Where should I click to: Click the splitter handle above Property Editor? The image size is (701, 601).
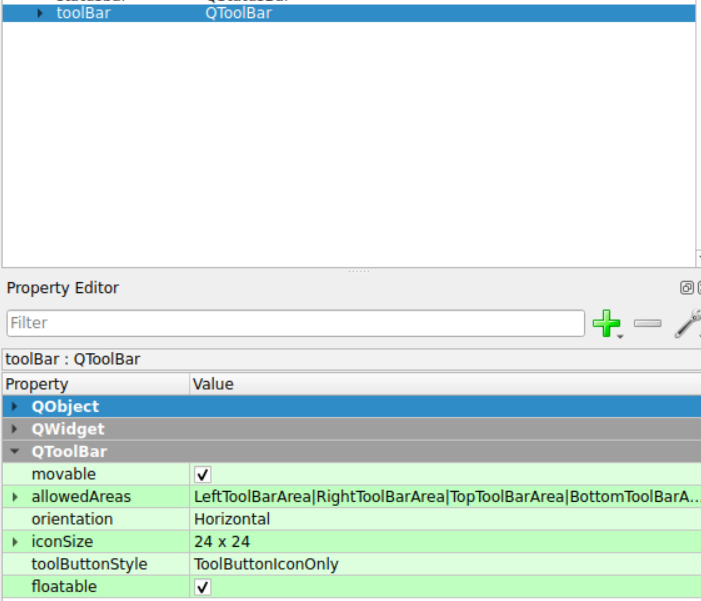click(x=358, y=271)
